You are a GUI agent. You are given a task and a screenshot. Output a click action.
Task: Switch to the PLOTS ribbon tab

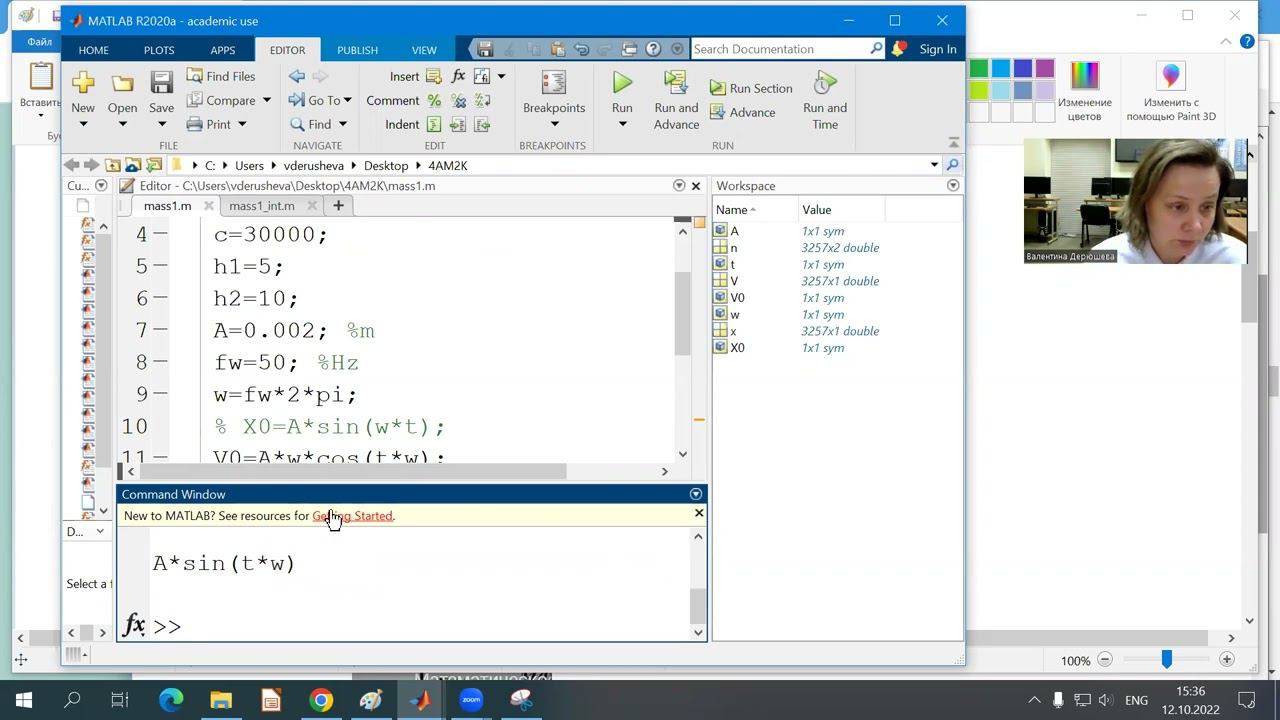click(x=158, y=50)
